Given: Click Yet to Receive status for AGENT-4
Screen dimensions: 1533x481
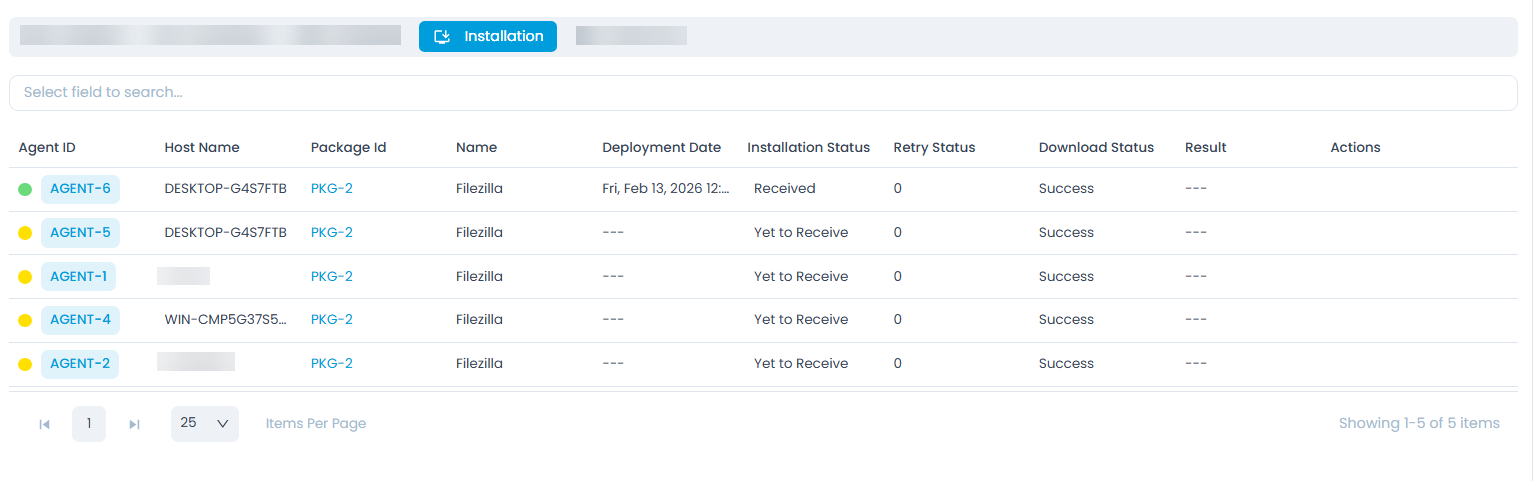Looking at the screenshot, I should 801,320.
